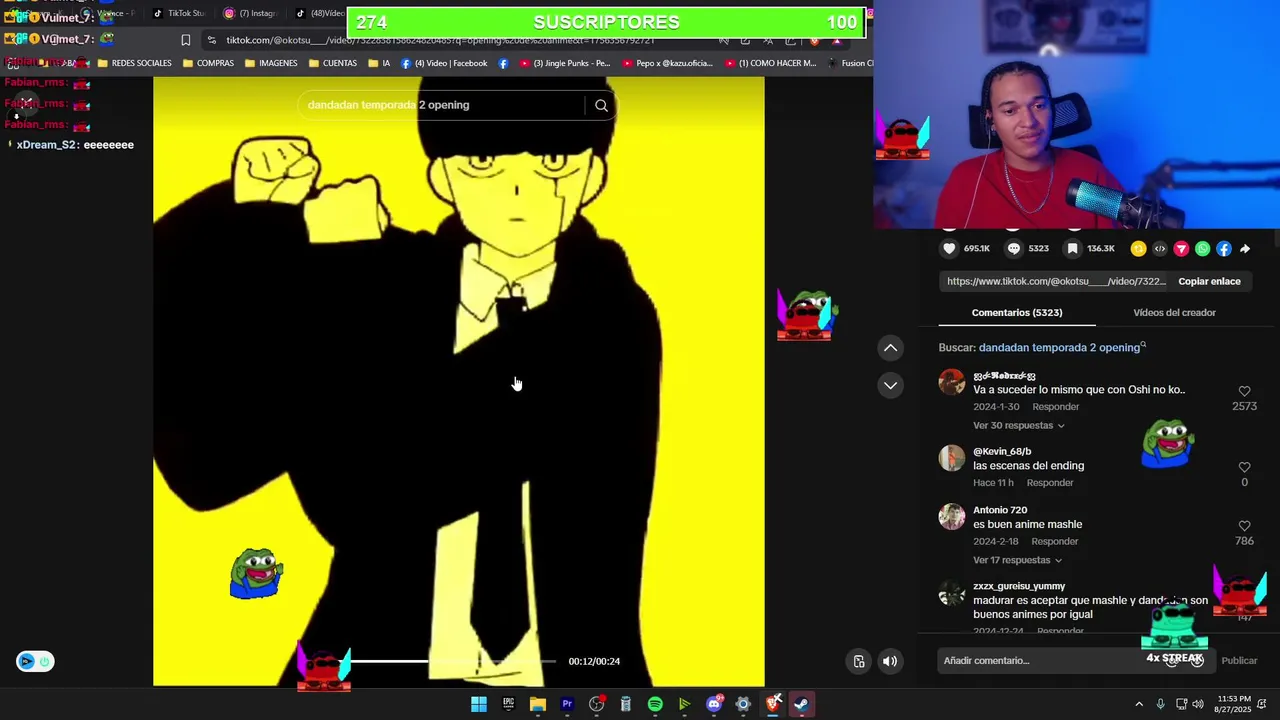Open File Explorer from taskbar

pyautogui.click(x=538, y=704)
